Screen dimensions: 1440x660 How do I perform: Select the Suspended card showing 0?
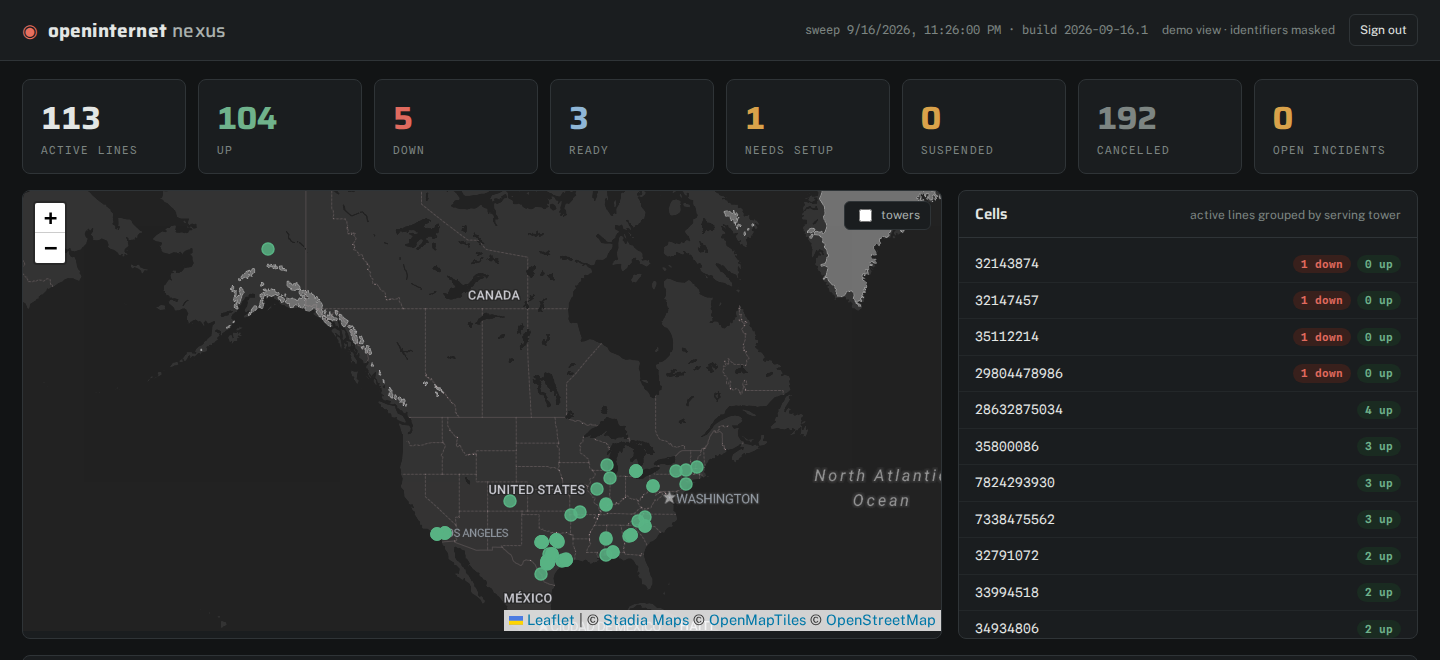coord(984,126)
